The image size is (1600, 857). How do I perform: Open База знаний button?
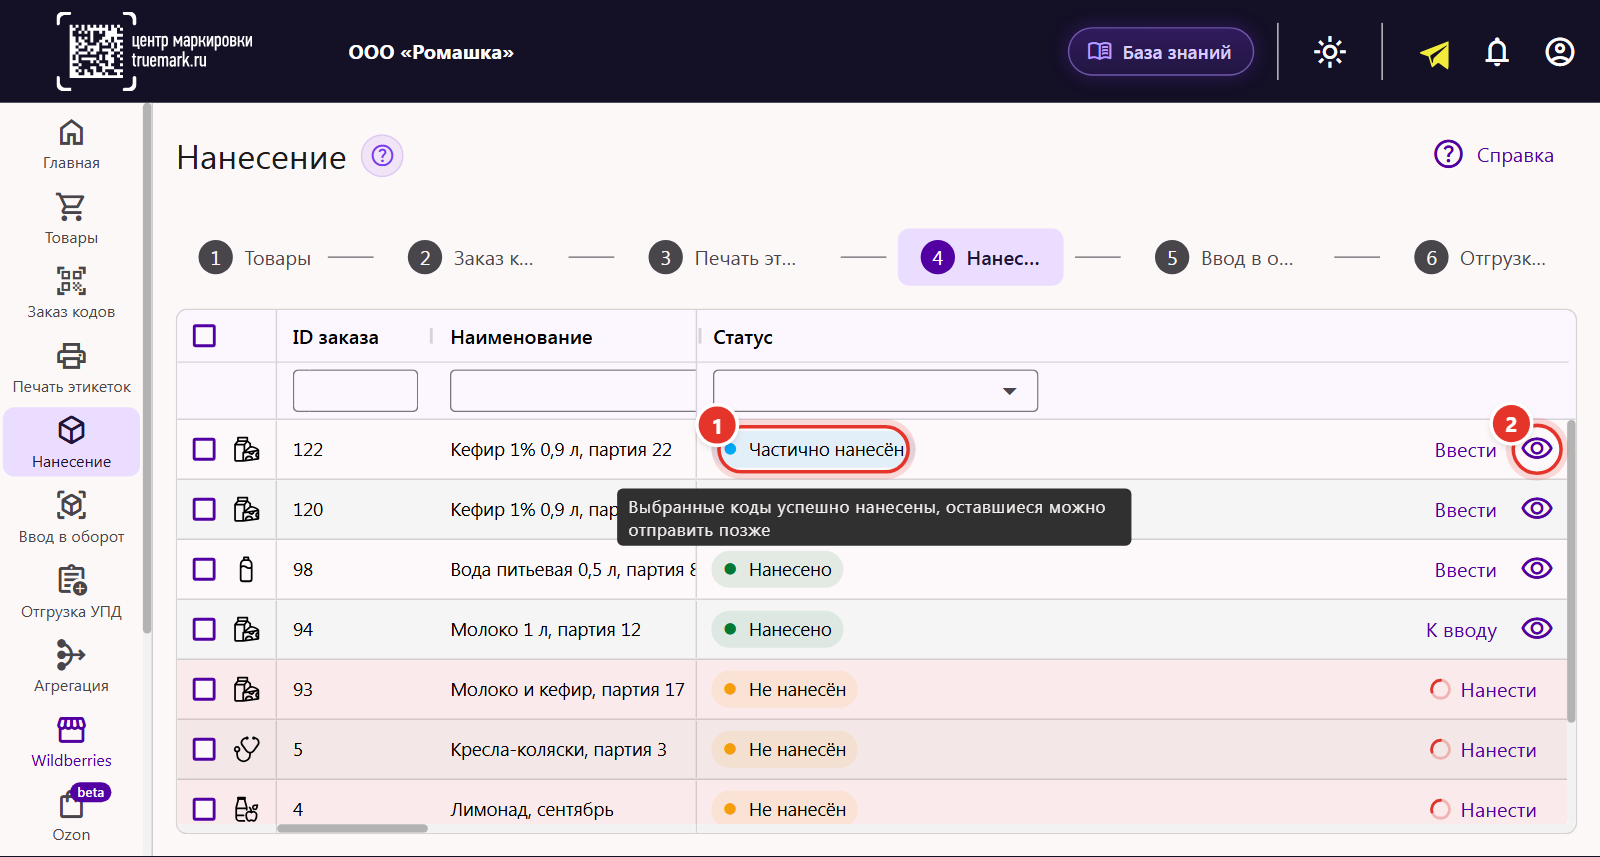pos(1160,52)
